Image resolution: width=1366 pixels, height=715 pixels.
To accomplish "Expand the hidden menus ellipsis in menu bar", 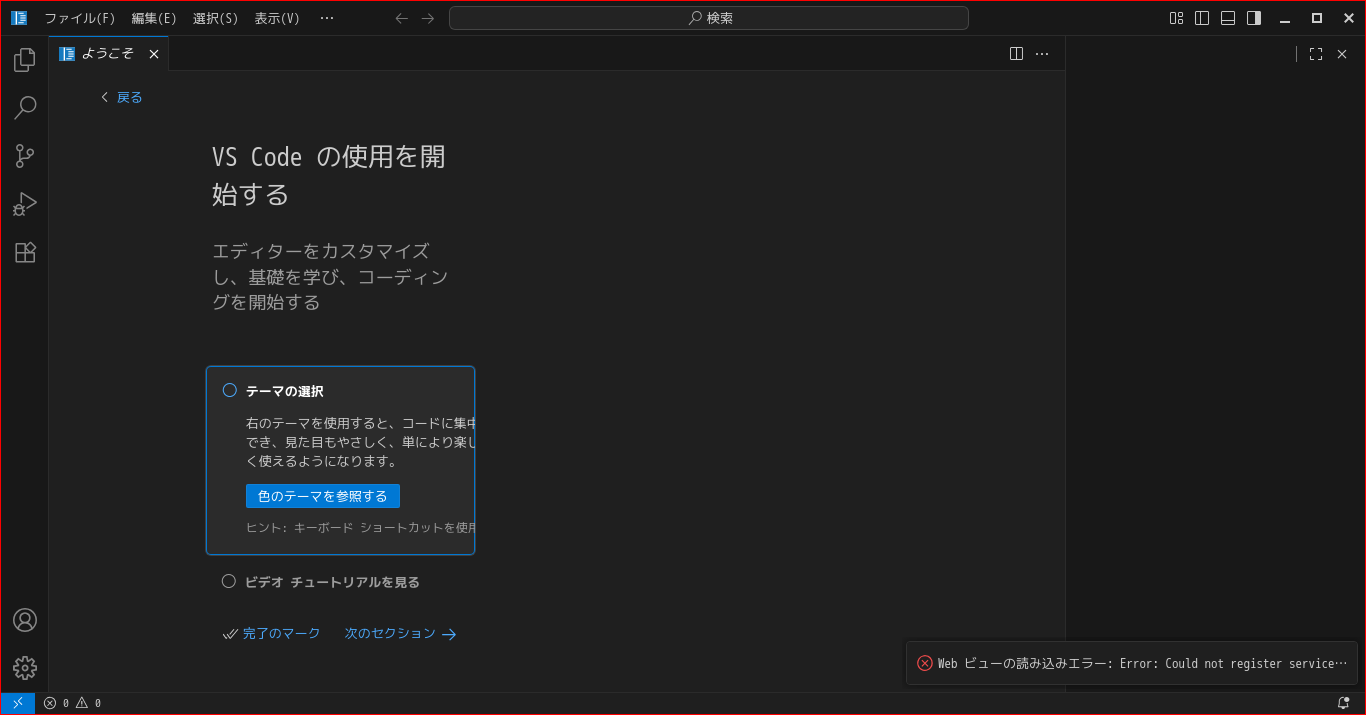I will [327, 18].
